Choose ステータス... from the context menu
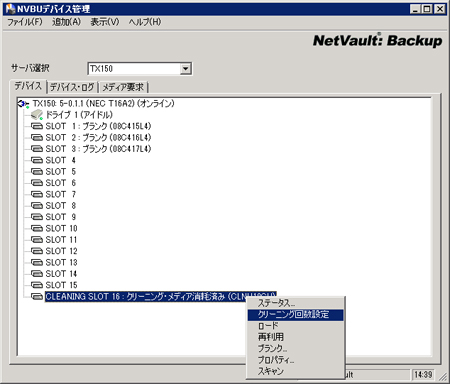The height and width of the screenshot is (384, 450). (x=295, y=303)
